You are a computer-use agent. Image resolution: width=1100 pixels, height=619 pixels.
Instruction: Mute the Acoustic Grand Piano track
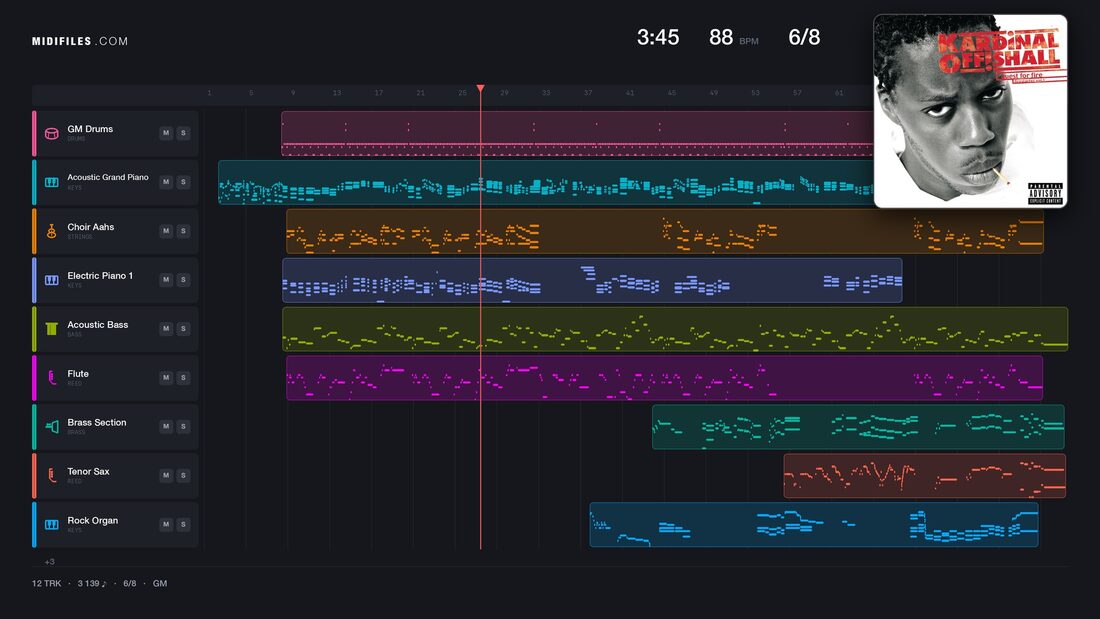[166, 182]
